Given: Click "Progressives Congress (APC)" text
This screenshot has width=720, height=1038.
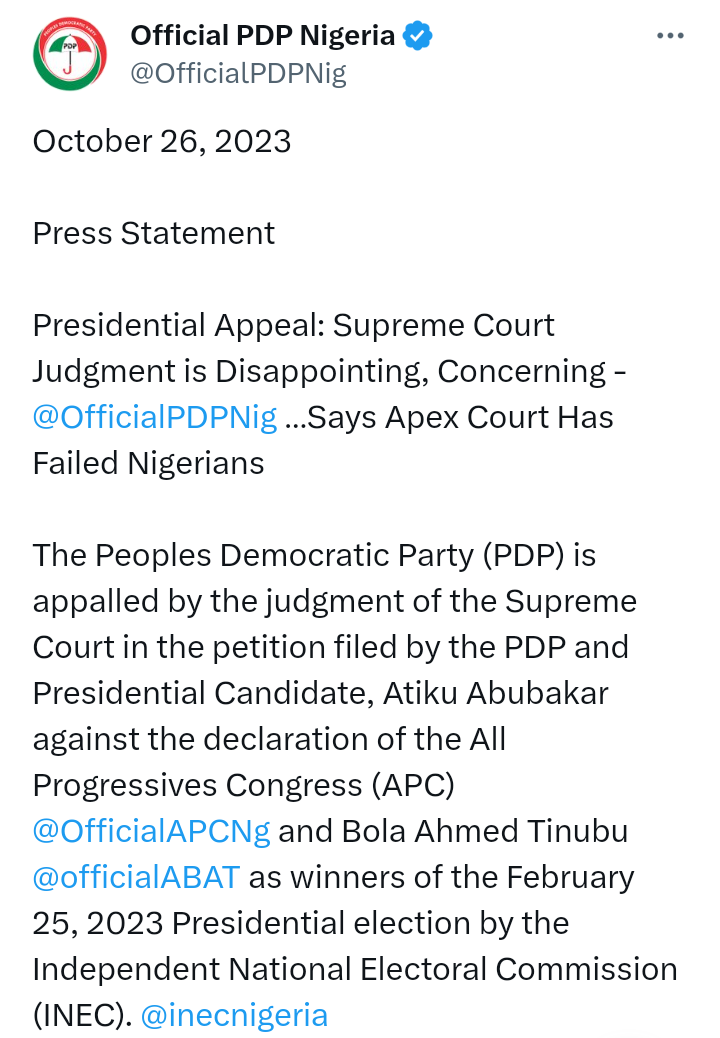Looking at the screenshot, I should pyautogui.click(x=244, y=785).
